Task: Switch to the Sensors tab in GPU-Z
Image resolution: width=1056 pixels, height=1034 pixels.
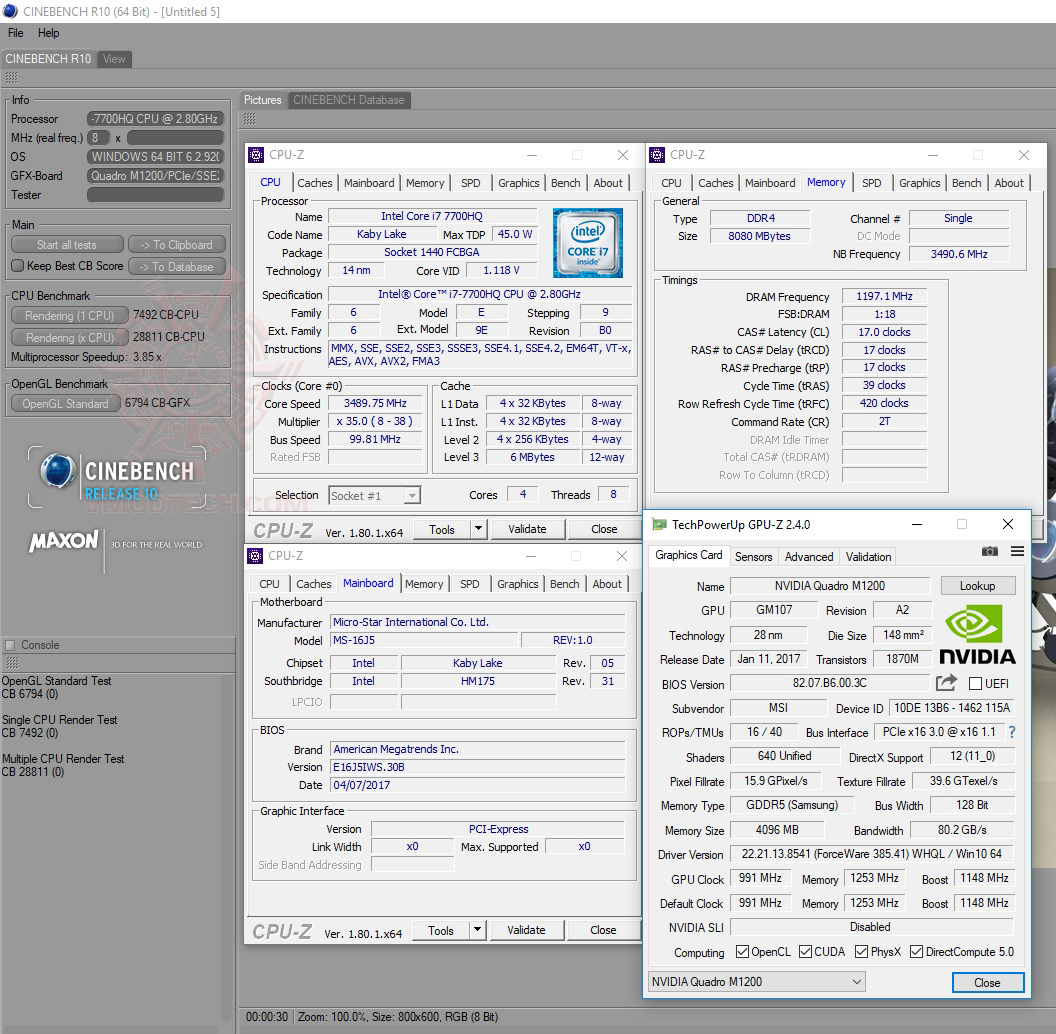Action: [753, 557]
